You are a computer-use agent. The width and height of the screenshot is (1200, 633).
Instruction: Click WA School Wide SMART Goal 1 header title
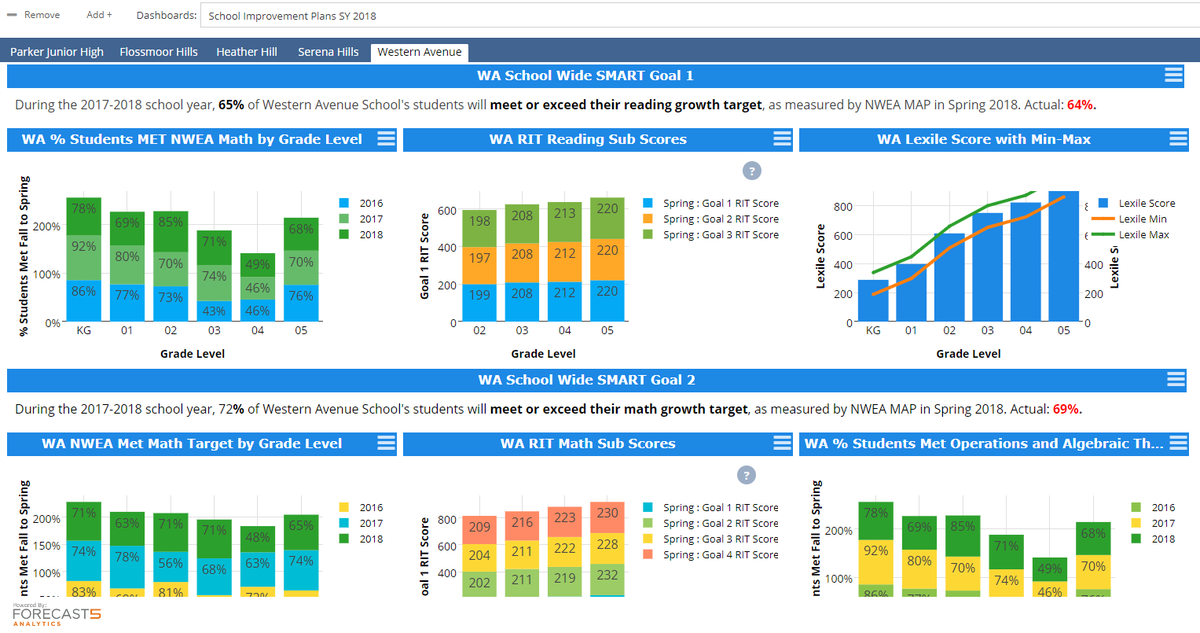(585, 76)
